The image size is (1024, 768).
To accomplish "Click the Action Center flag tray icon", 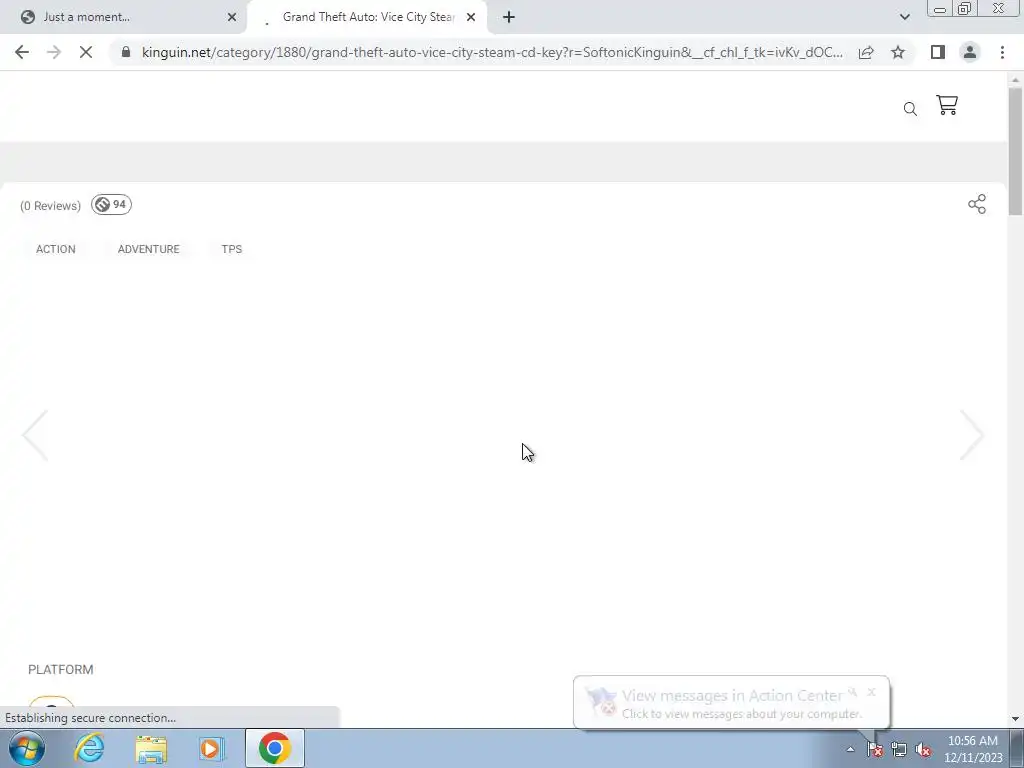I will [x=874, y=750].
